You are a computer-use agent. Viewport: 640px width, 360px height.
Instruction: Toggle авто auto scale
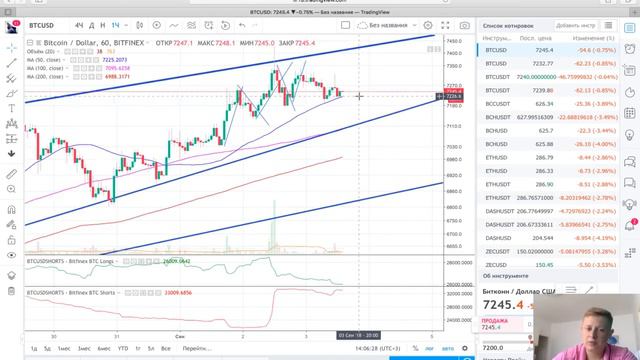(448, 348)
